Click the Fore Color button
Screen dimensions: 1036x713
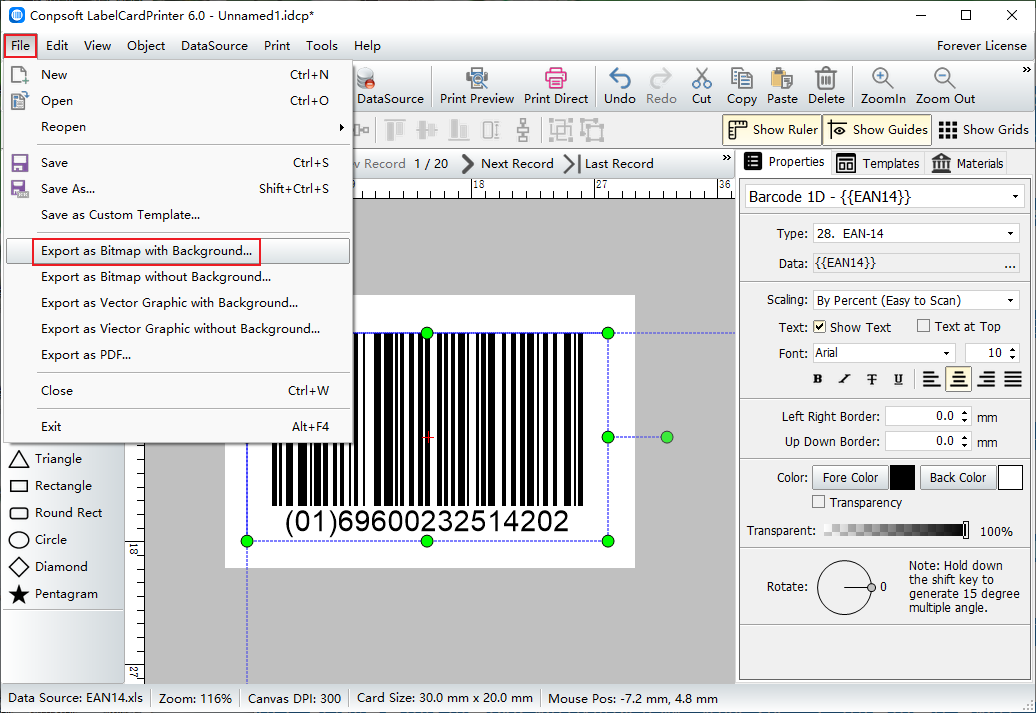(x=850, y=477)
